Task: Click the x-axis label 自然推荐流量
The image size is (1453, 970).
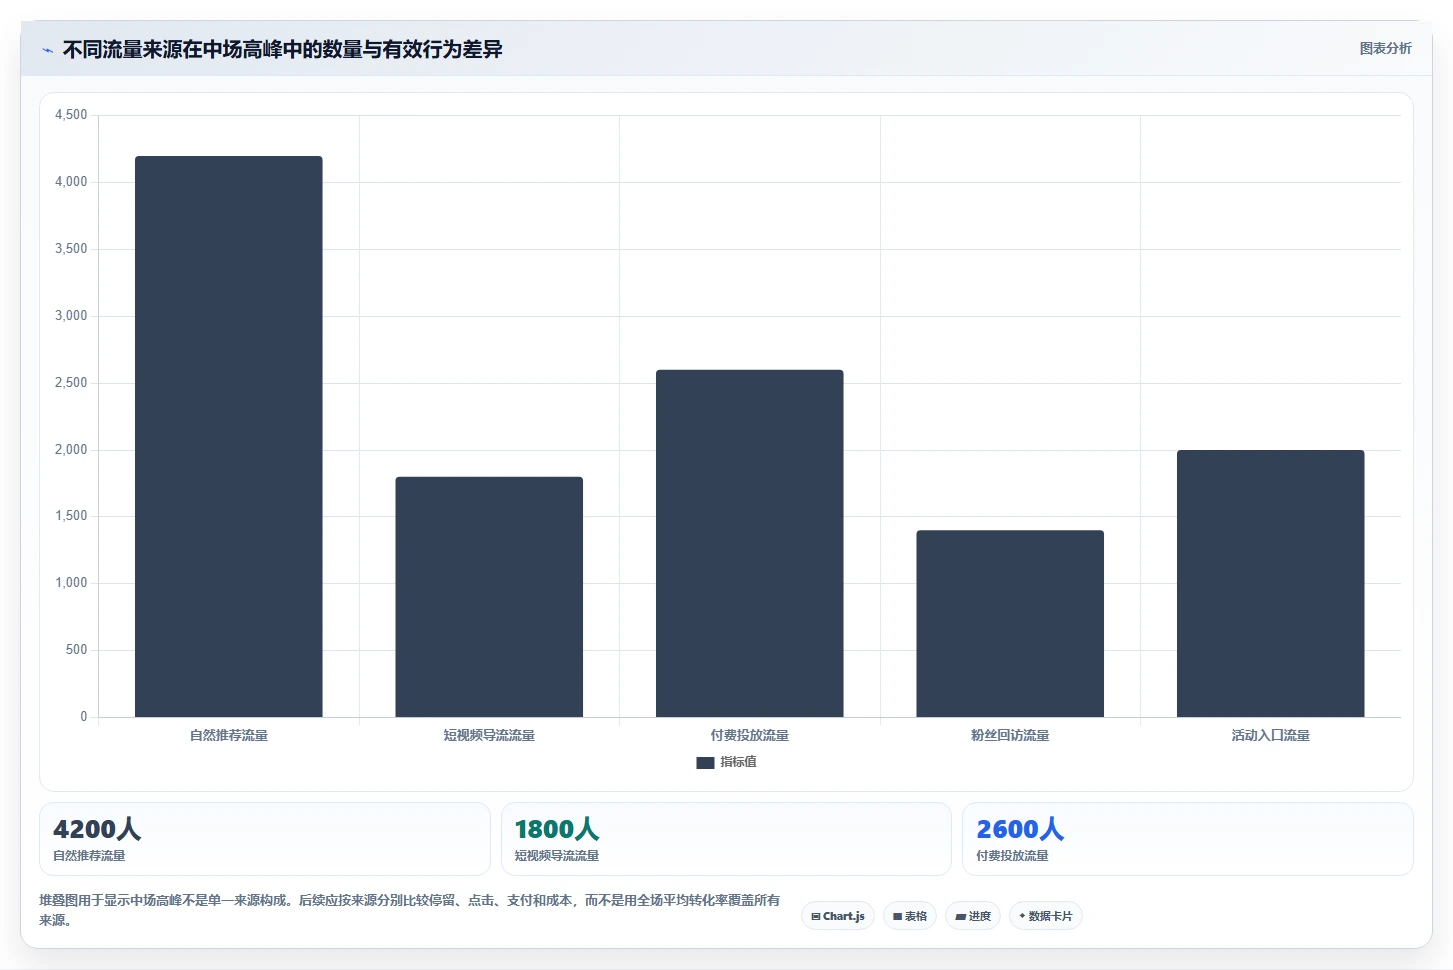Action: (x=229, y=735)
